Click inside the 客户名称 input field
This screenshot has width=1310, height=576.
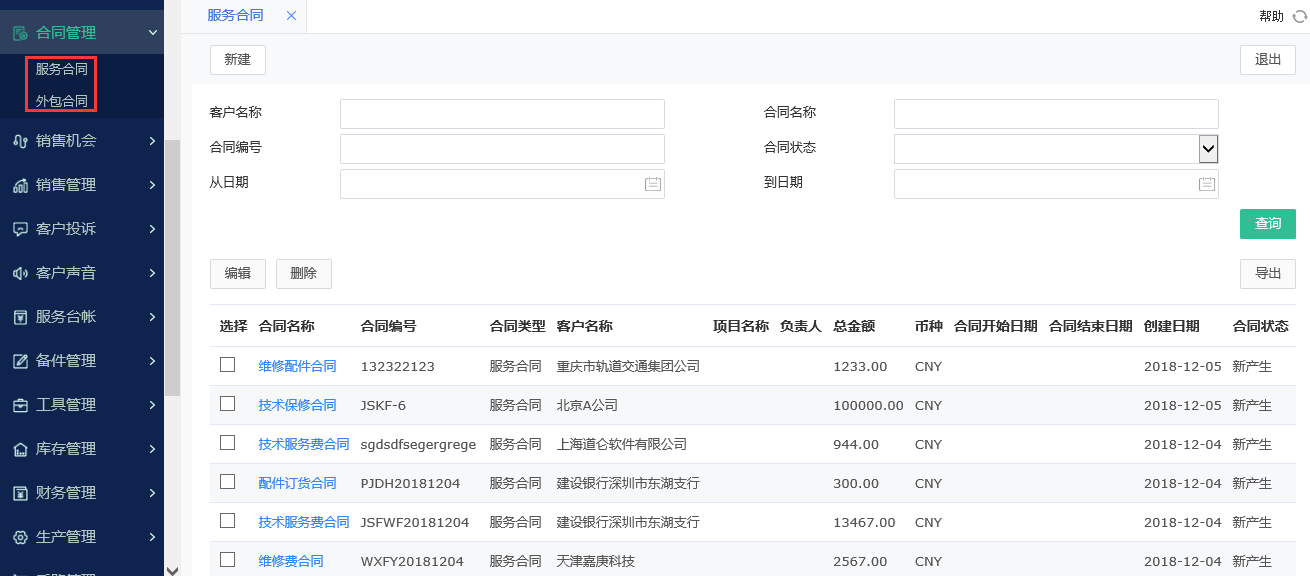tap(502, 113)
